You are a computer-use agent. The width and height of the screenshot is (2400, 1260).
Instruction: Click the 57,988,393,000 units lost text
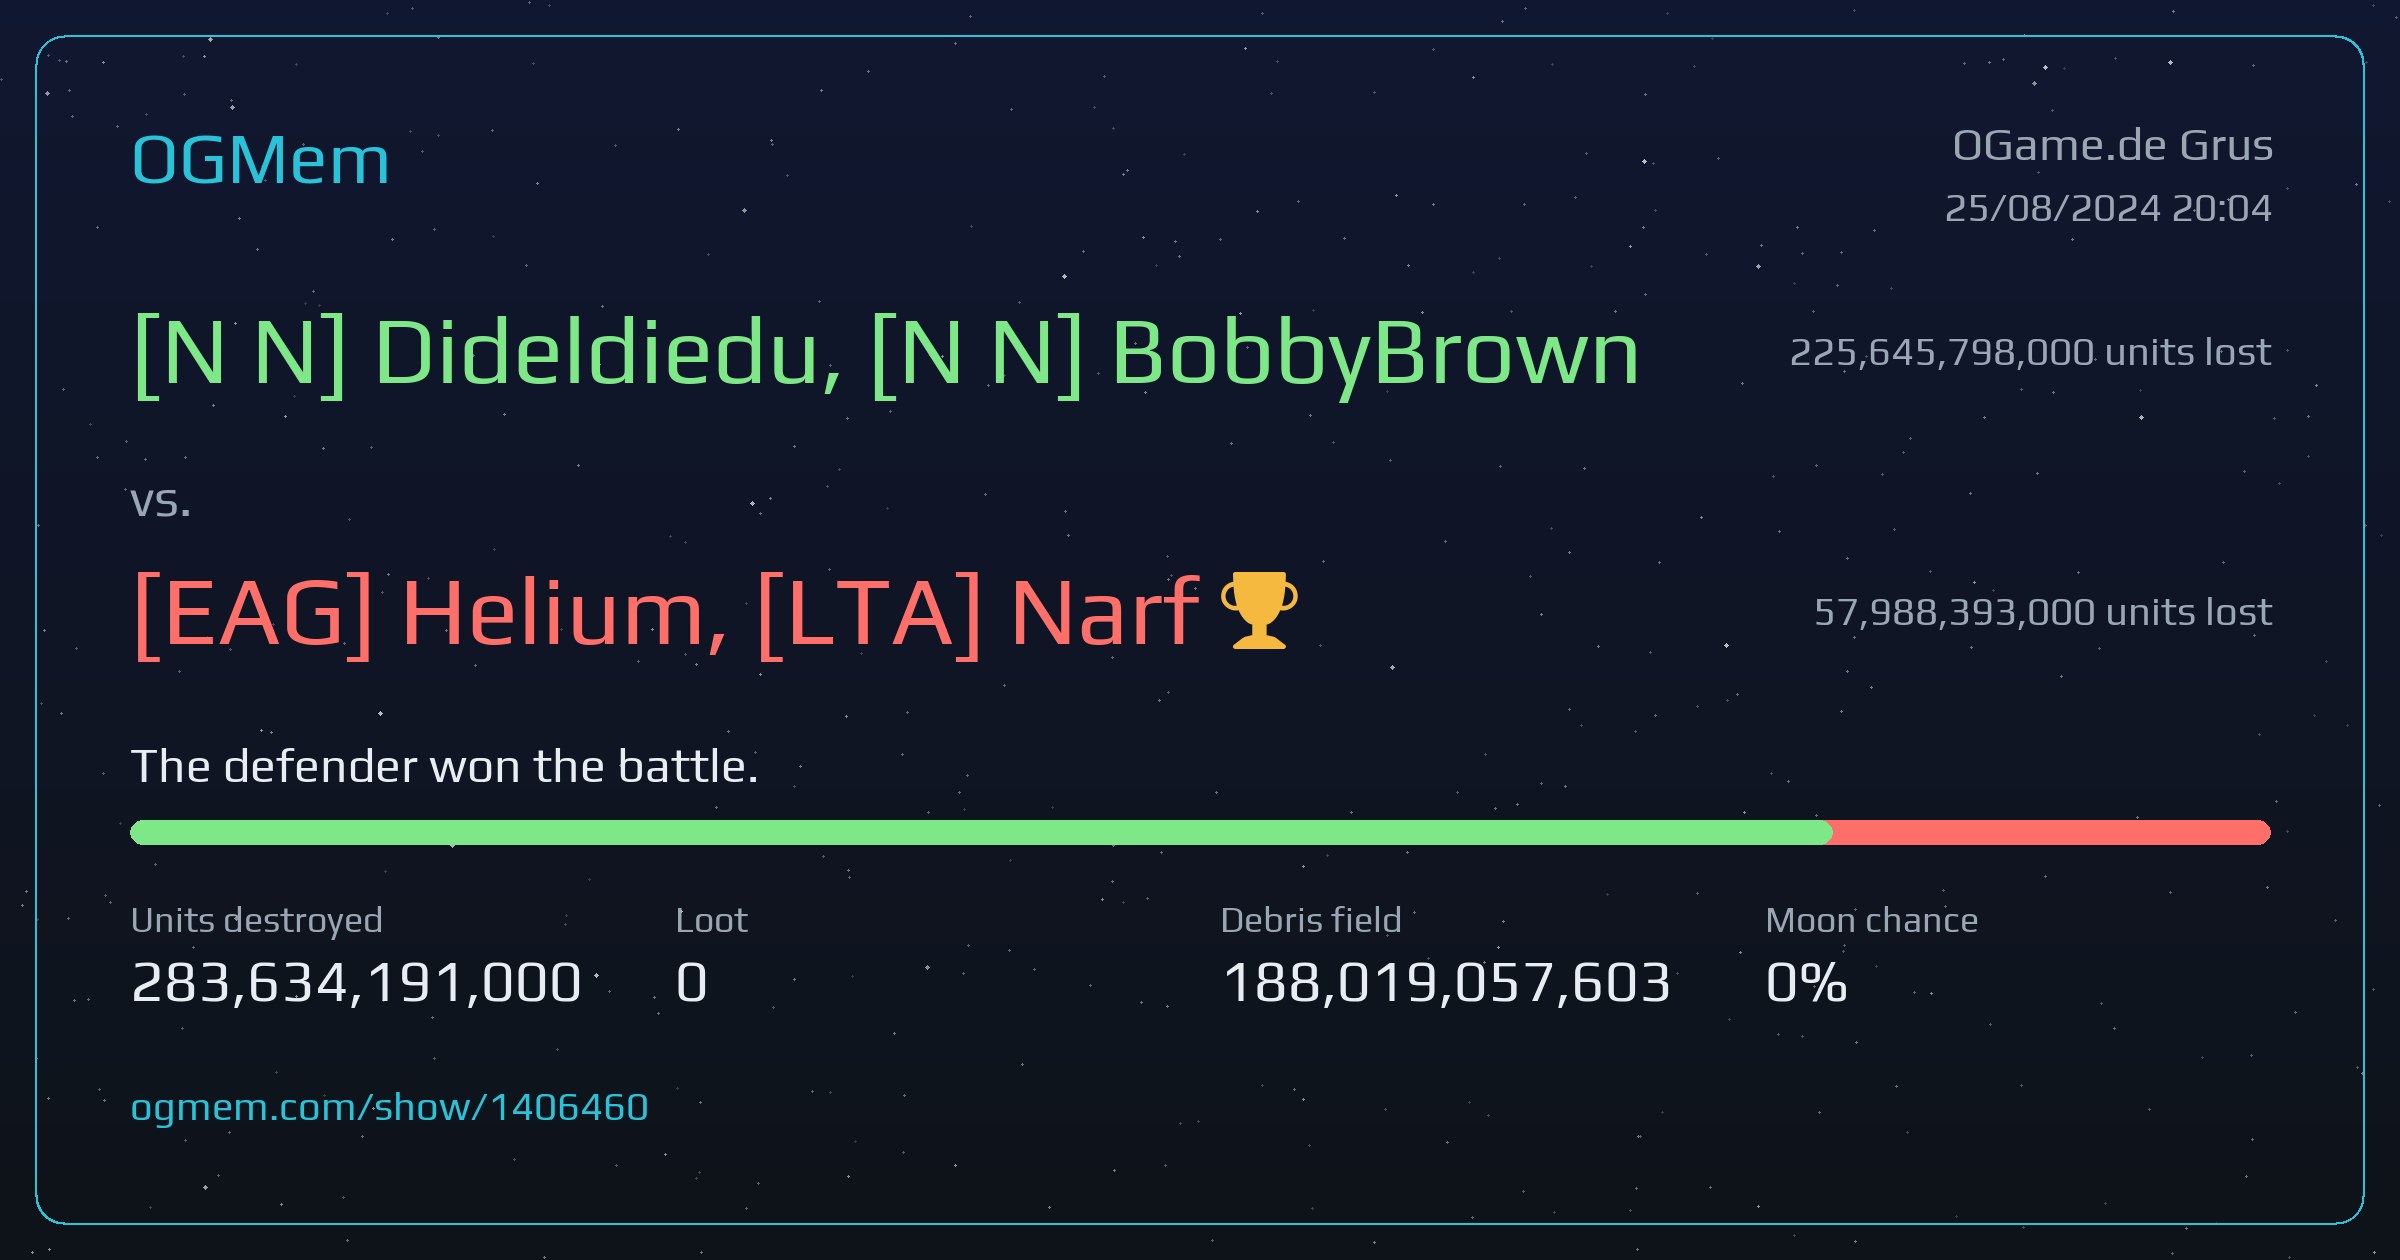[x=2043, y=611]
